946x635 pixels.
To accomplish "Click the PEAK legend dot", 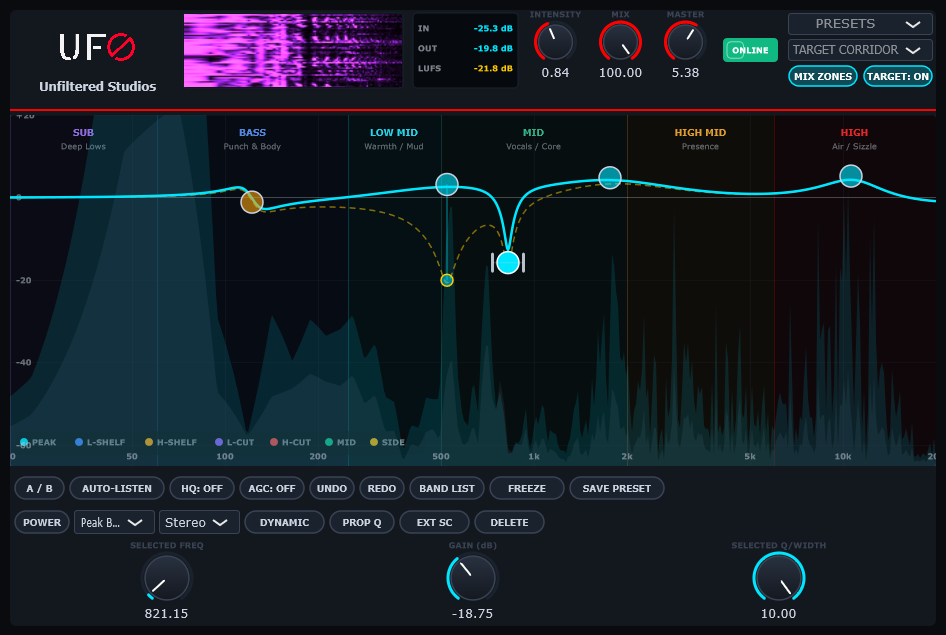I will (x=24, y=442).
